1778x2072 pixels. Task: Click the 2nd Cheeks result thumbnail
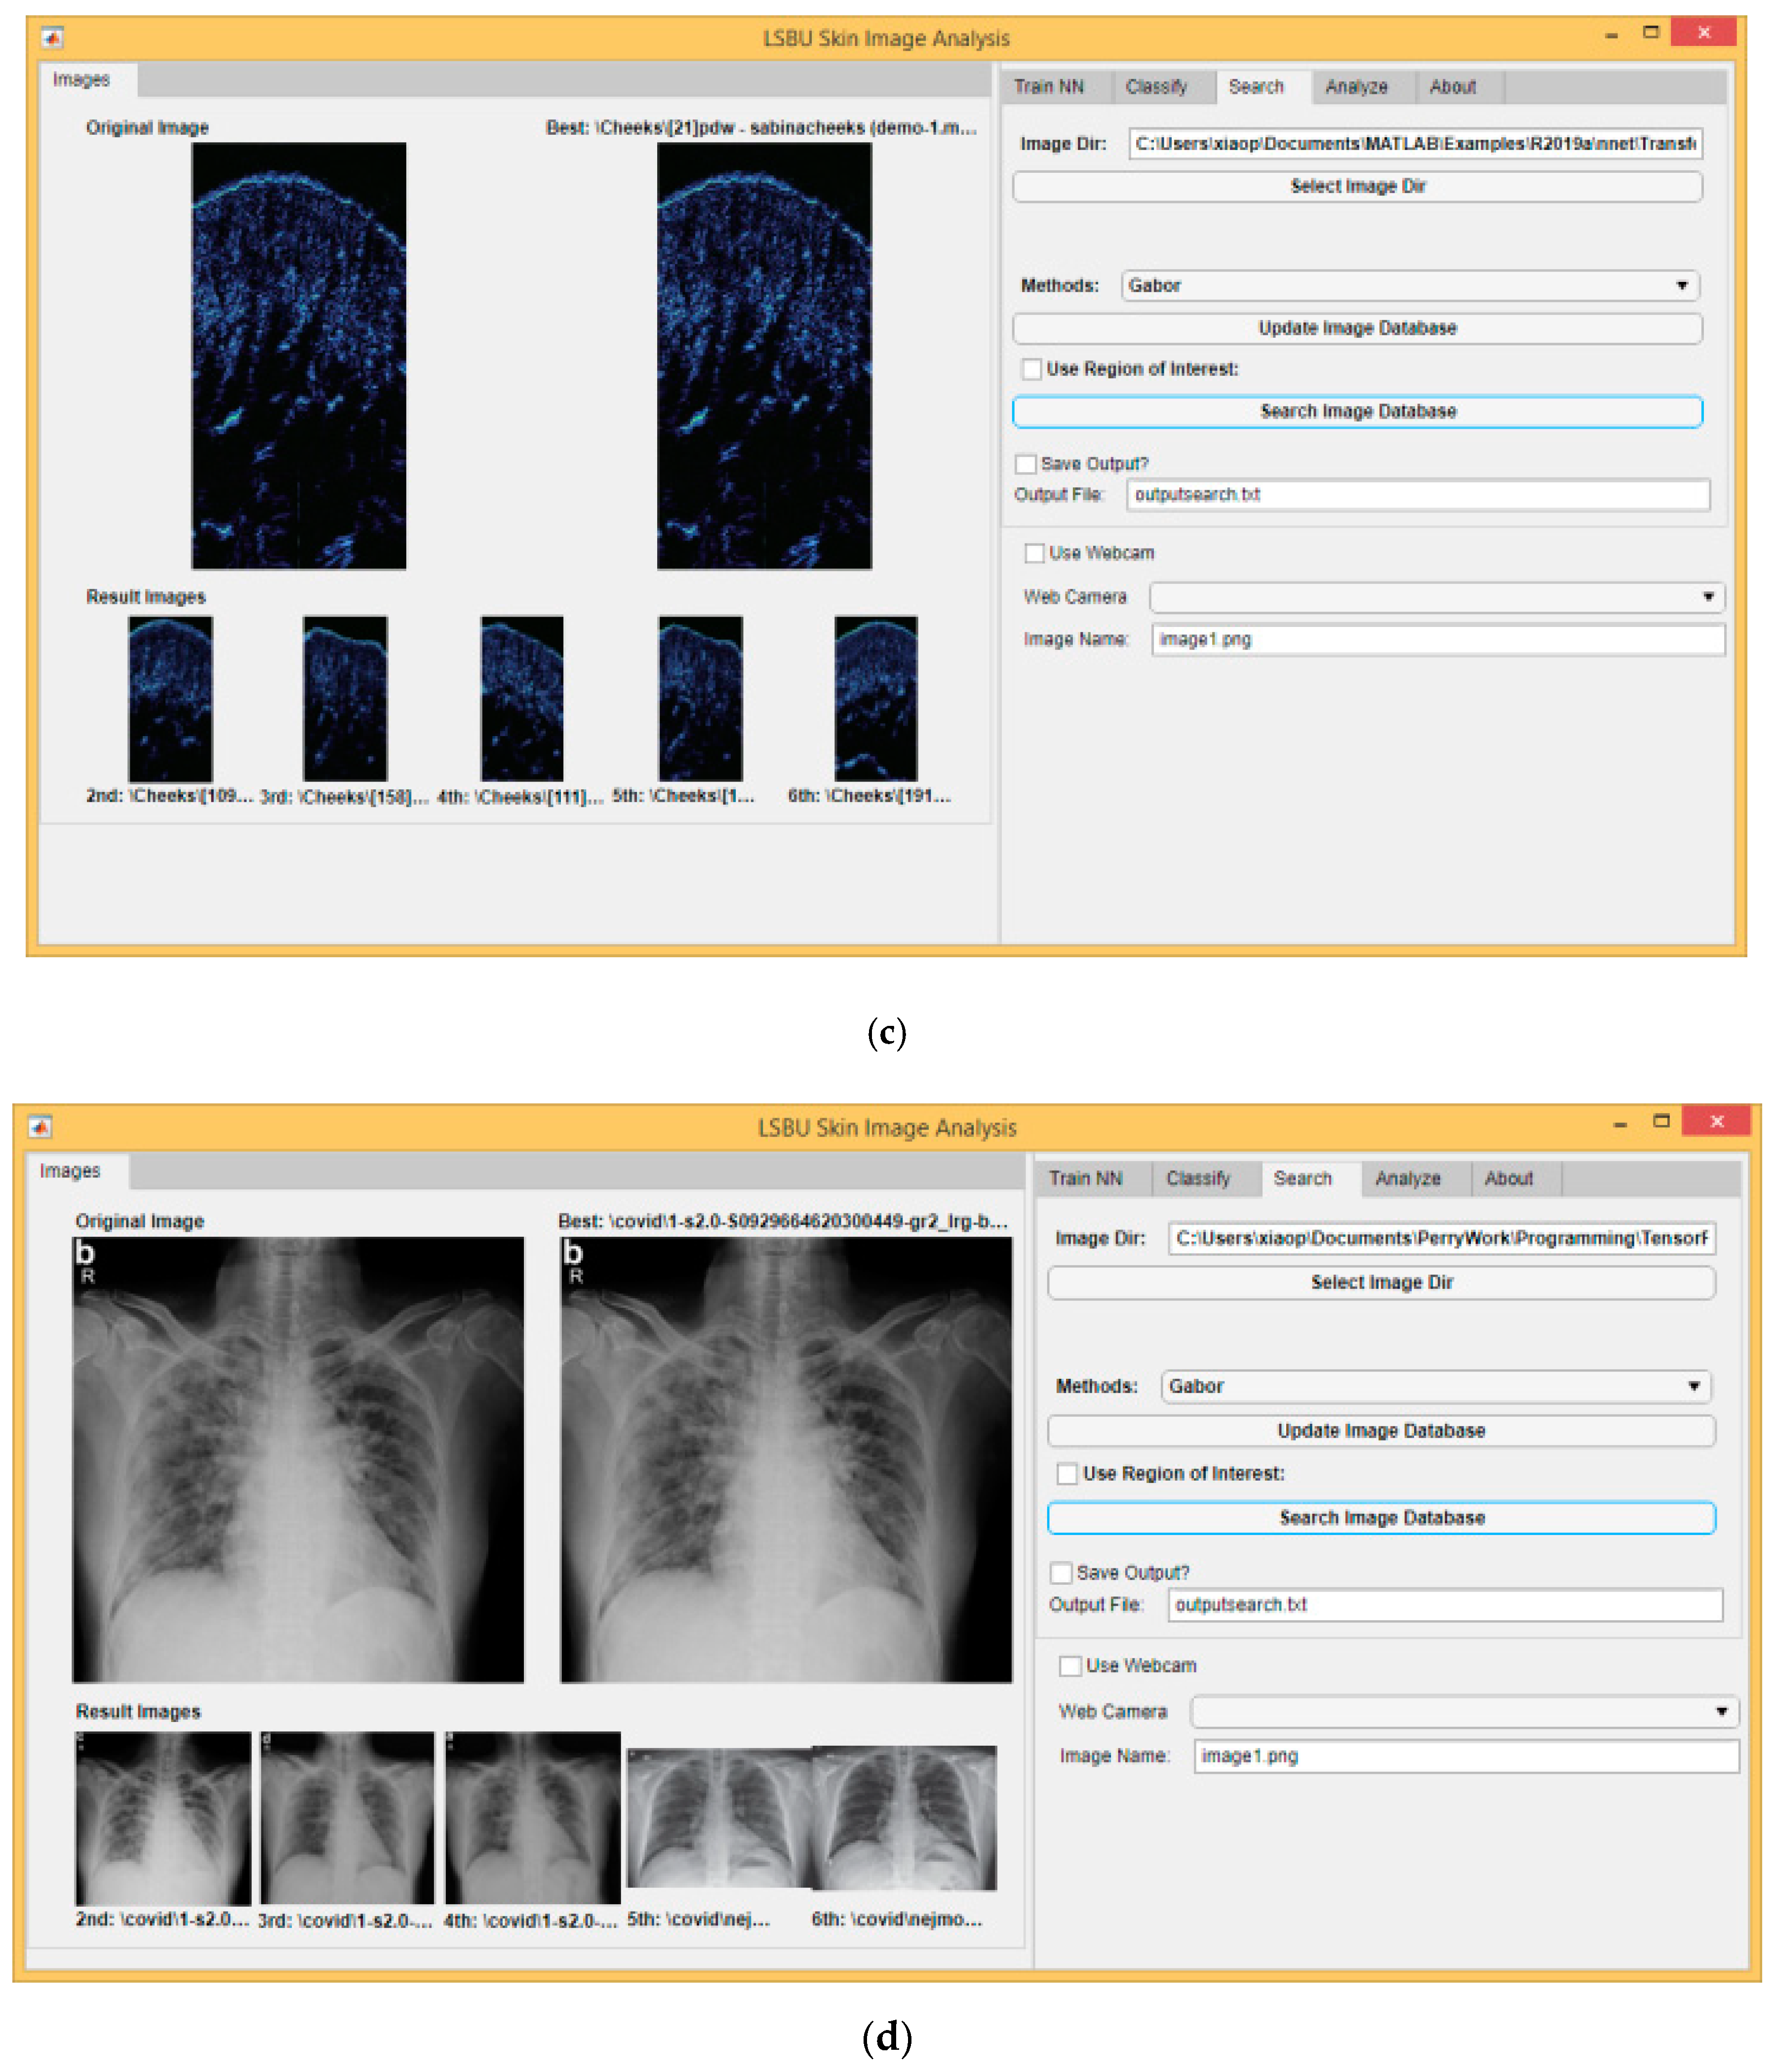click(170, 698)
